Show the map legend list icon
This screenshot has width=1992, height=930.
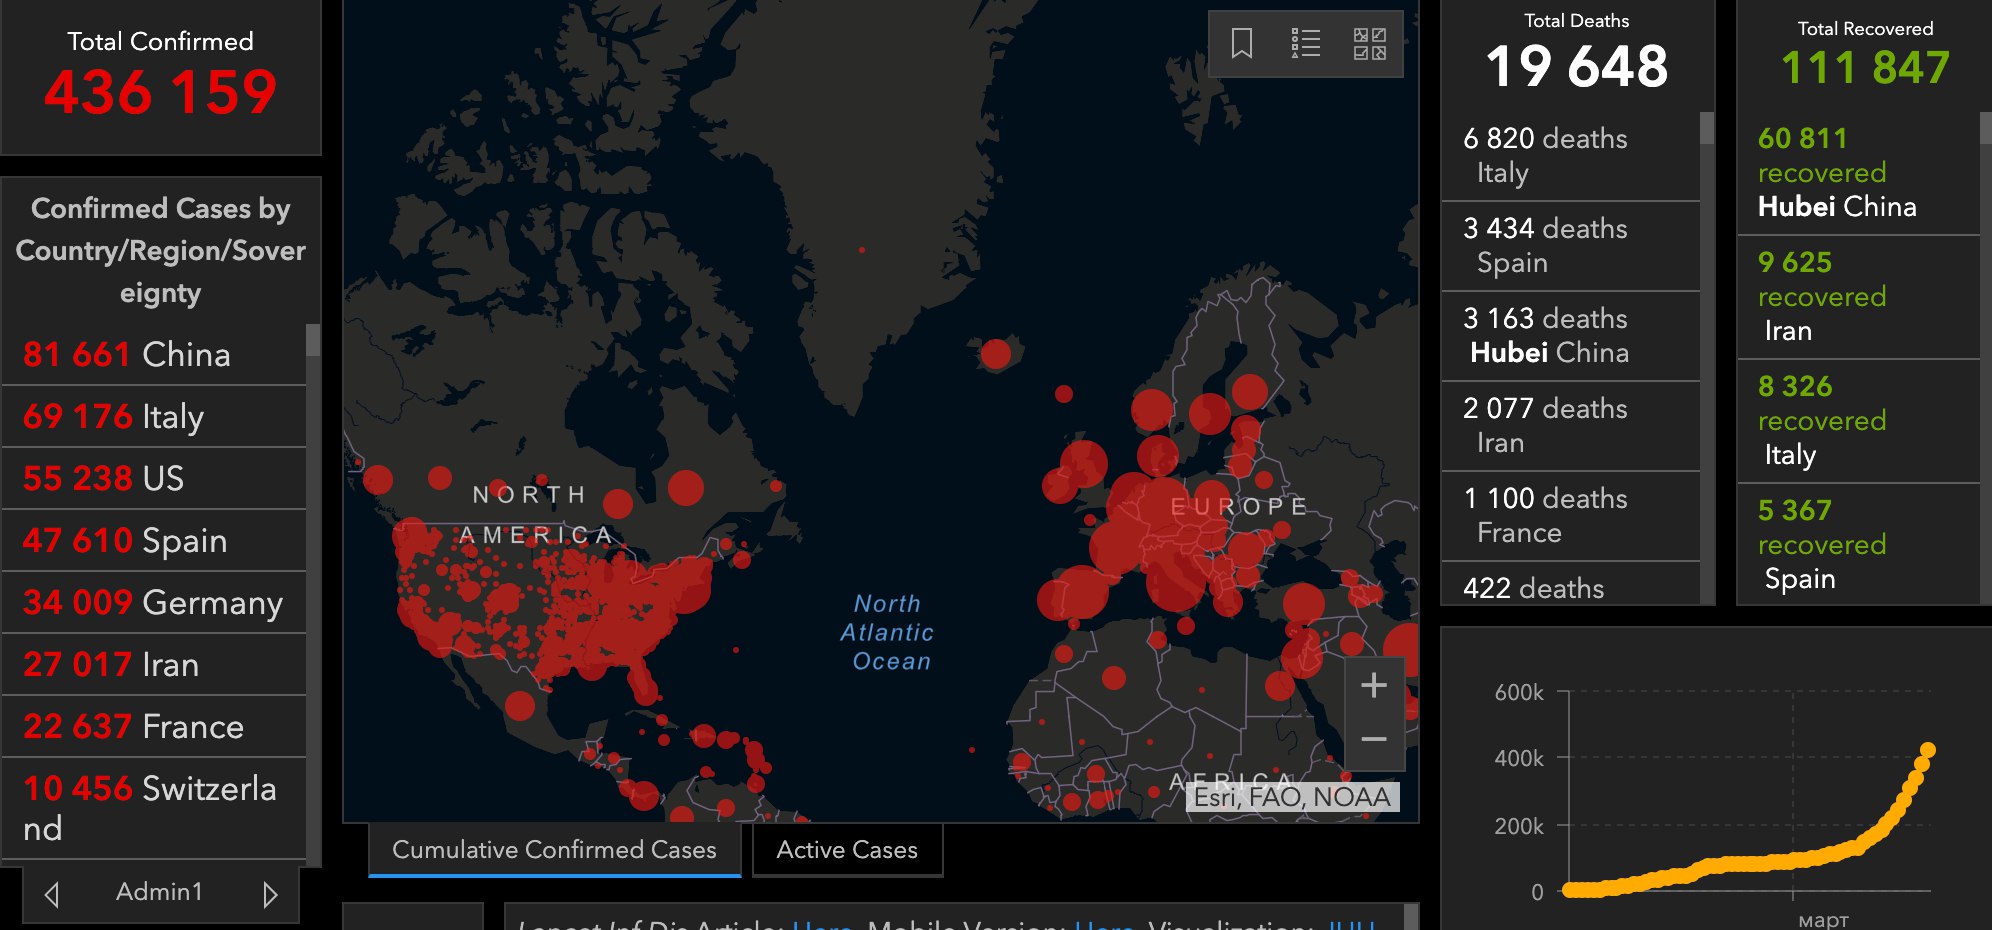[x=1306, y=44]
